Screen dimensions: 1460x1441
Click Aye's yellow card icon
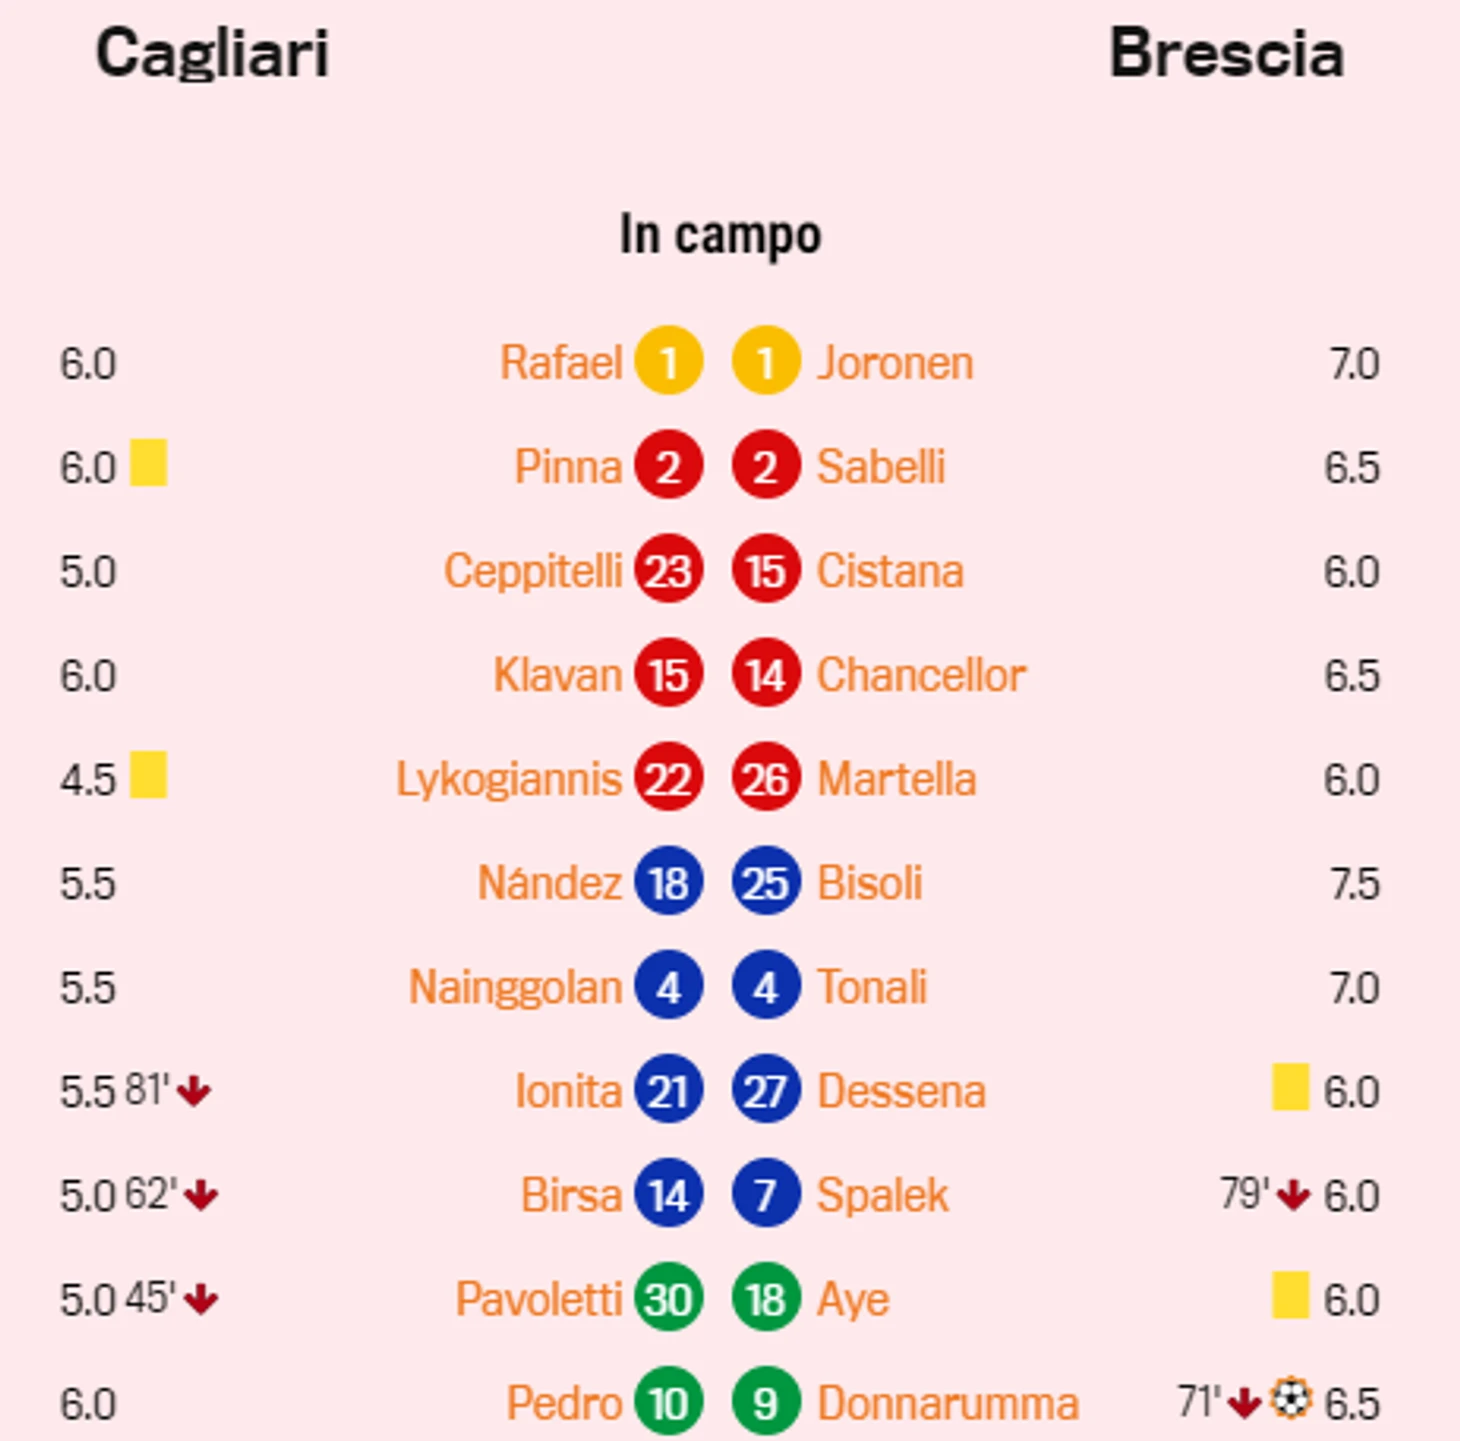click(x=1290, y=1295)
